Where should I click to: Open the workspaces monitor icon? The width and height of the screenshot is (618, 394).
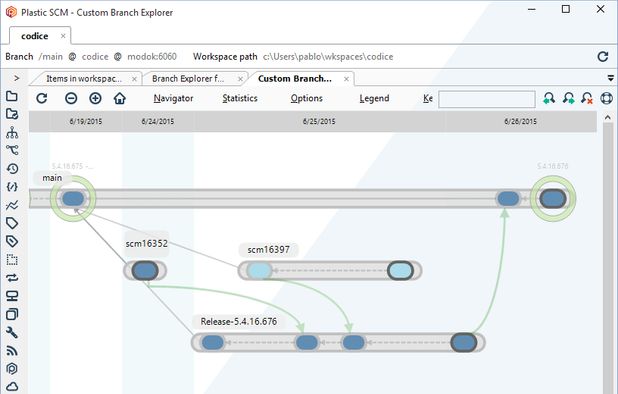point(12,296)
